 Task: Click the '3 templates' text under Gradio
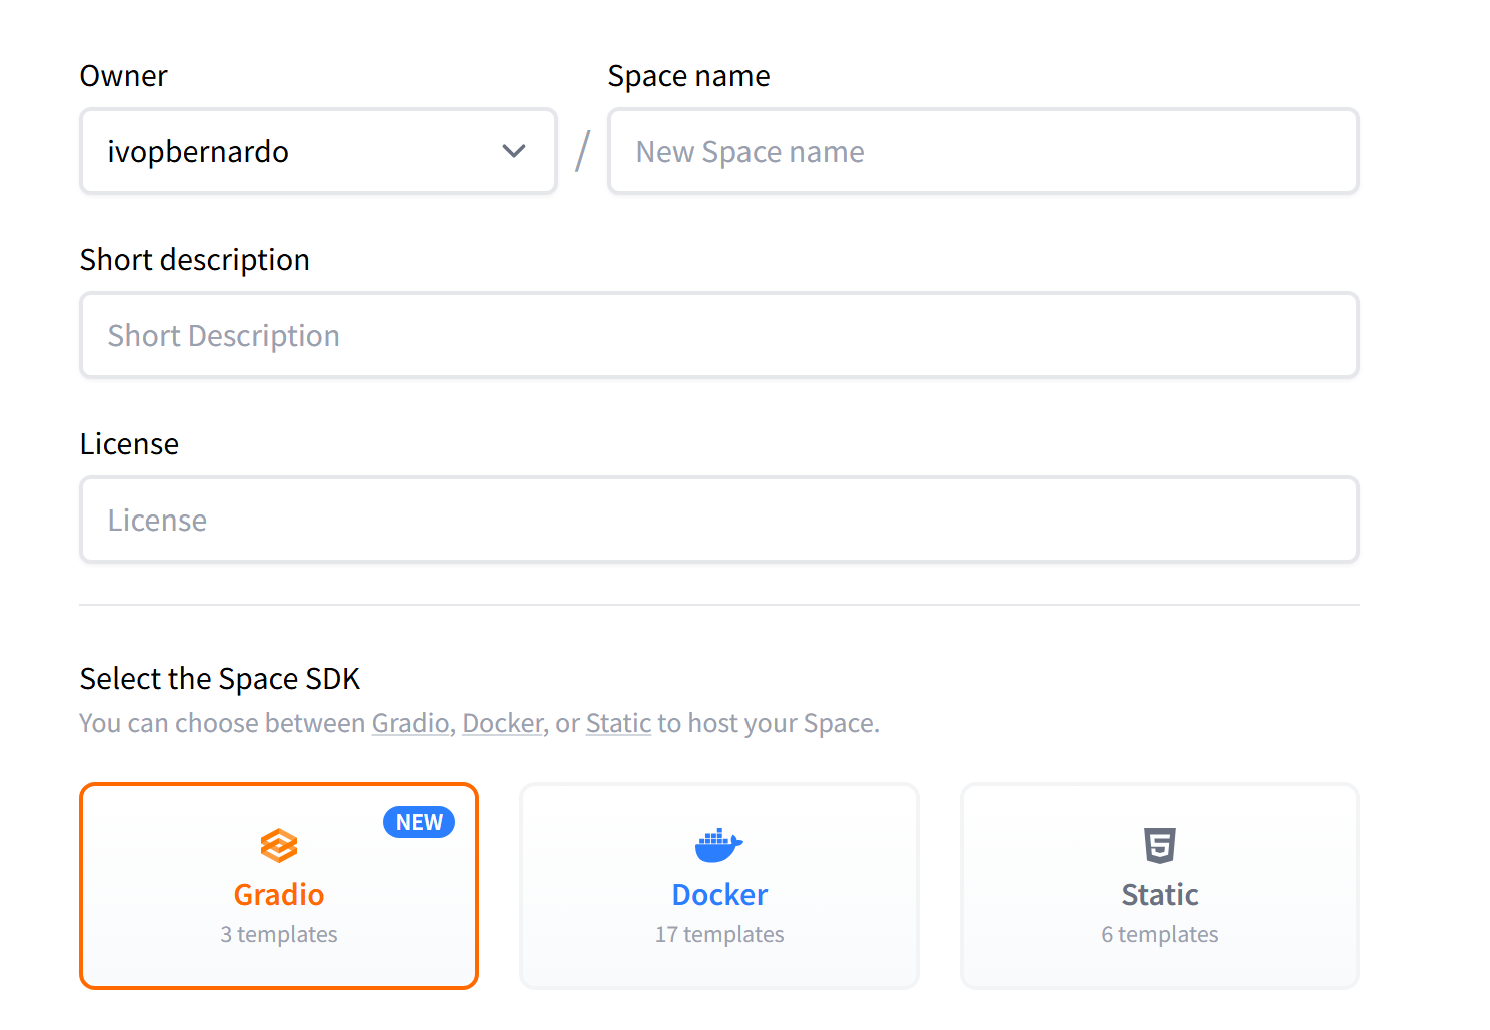[279, 934]
